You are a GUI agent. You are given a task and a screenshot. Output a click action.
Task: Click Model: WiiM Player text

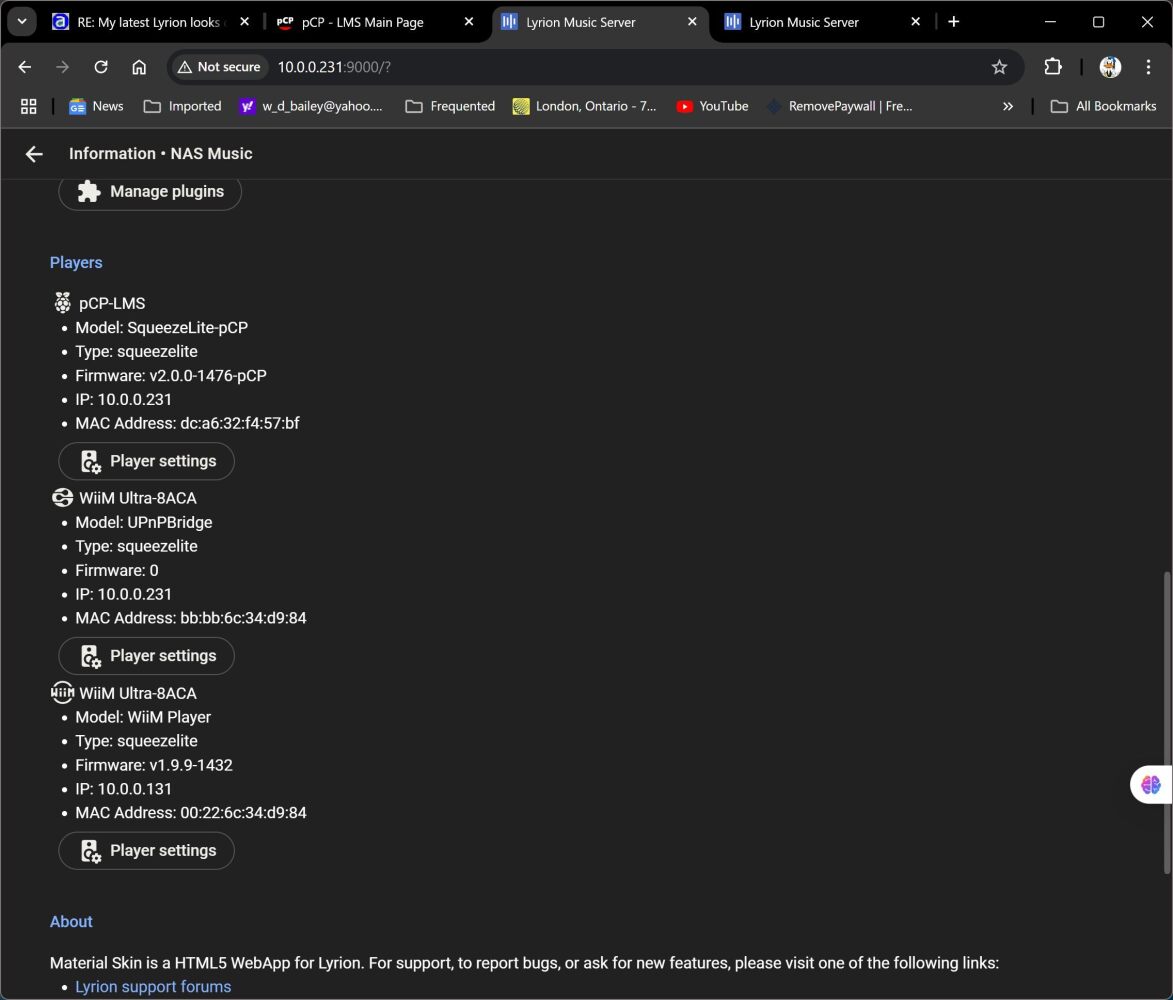(x=143, y=717)
